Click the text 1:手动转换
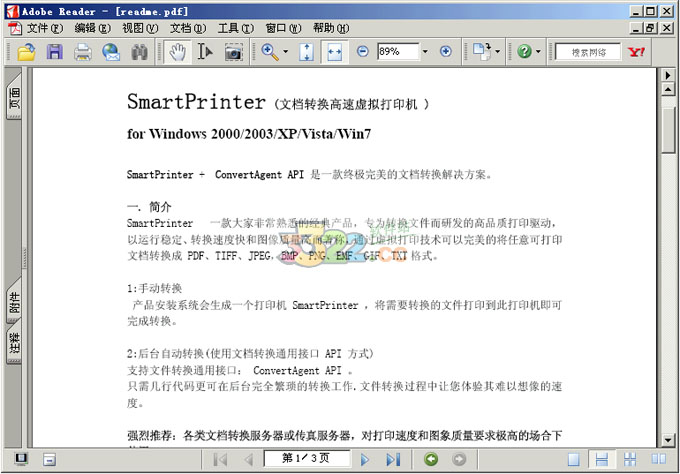 [x=154, y=288]
